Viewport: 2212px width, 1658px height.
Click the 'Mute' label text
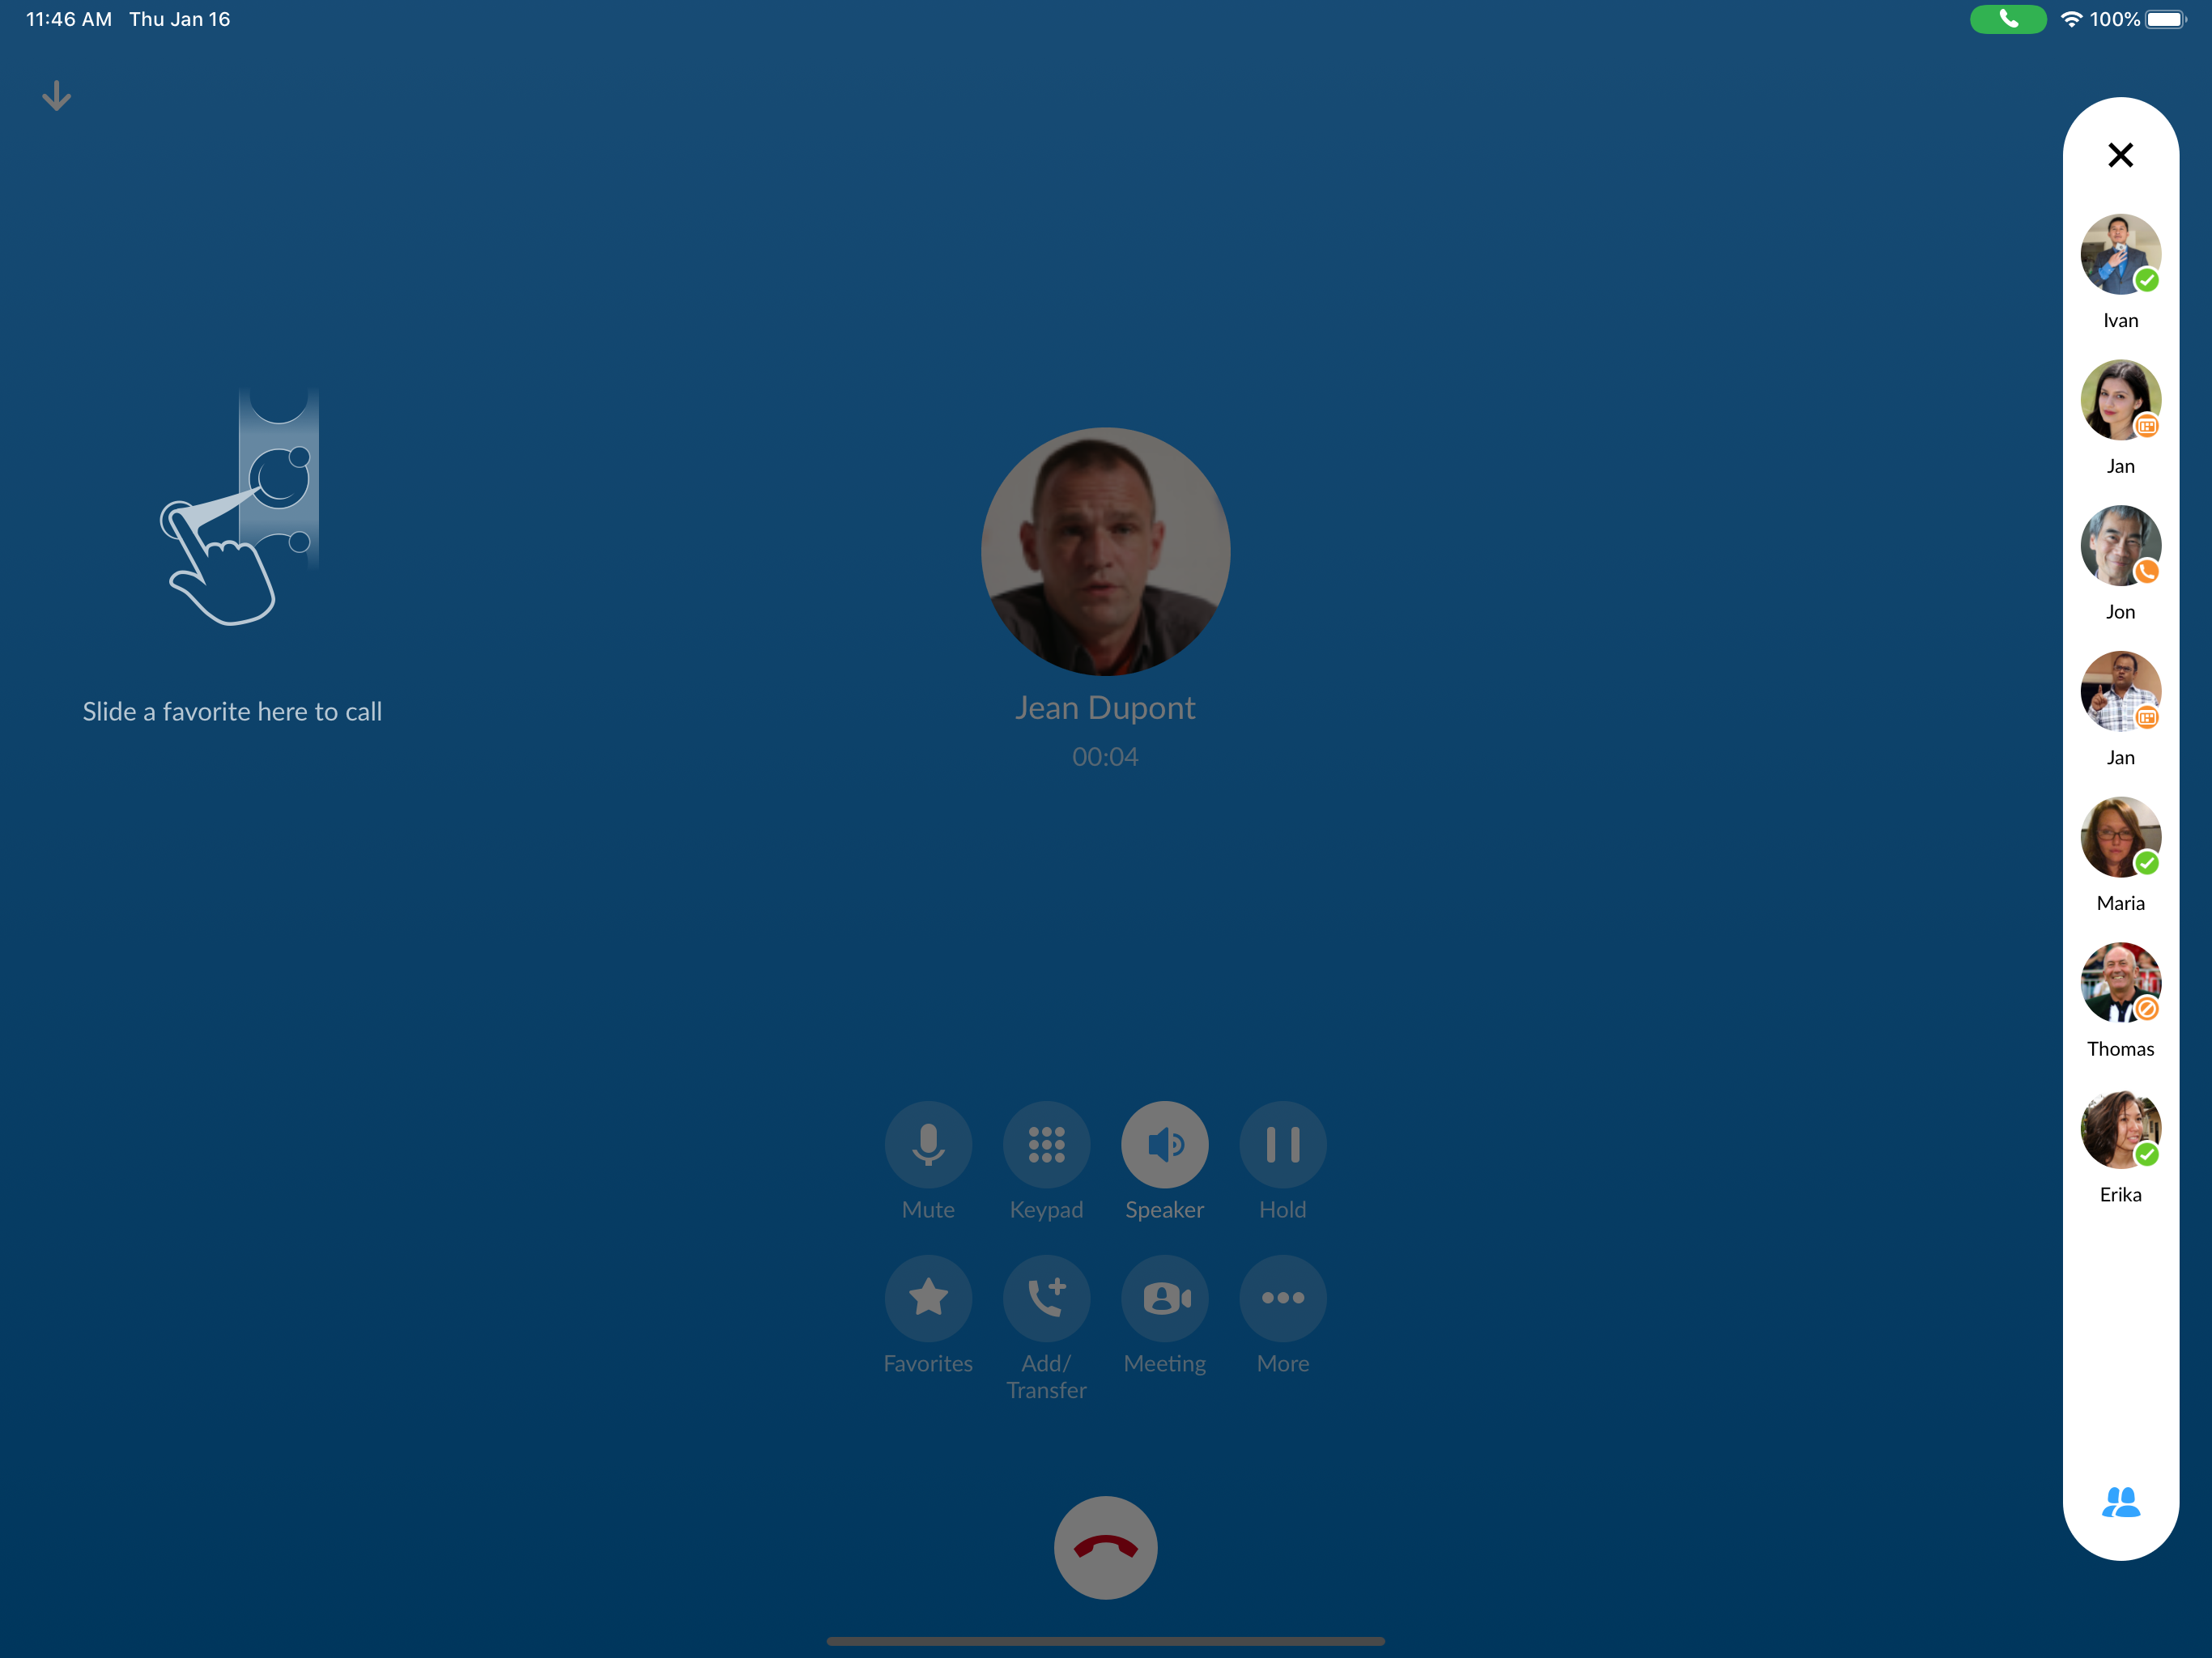pos(928,1210)
